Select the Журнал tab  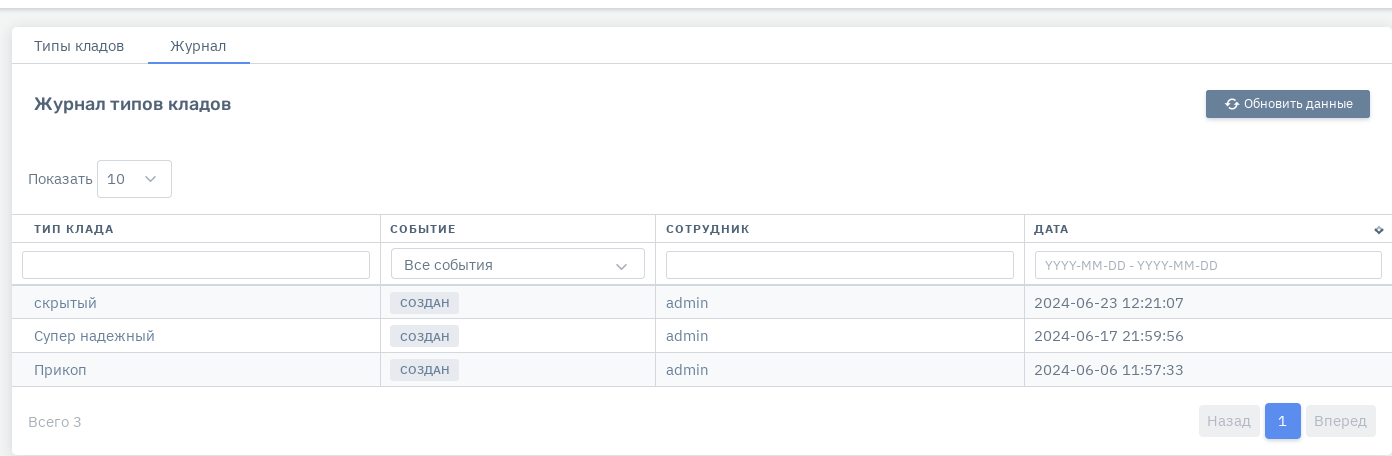pos(198,46)
